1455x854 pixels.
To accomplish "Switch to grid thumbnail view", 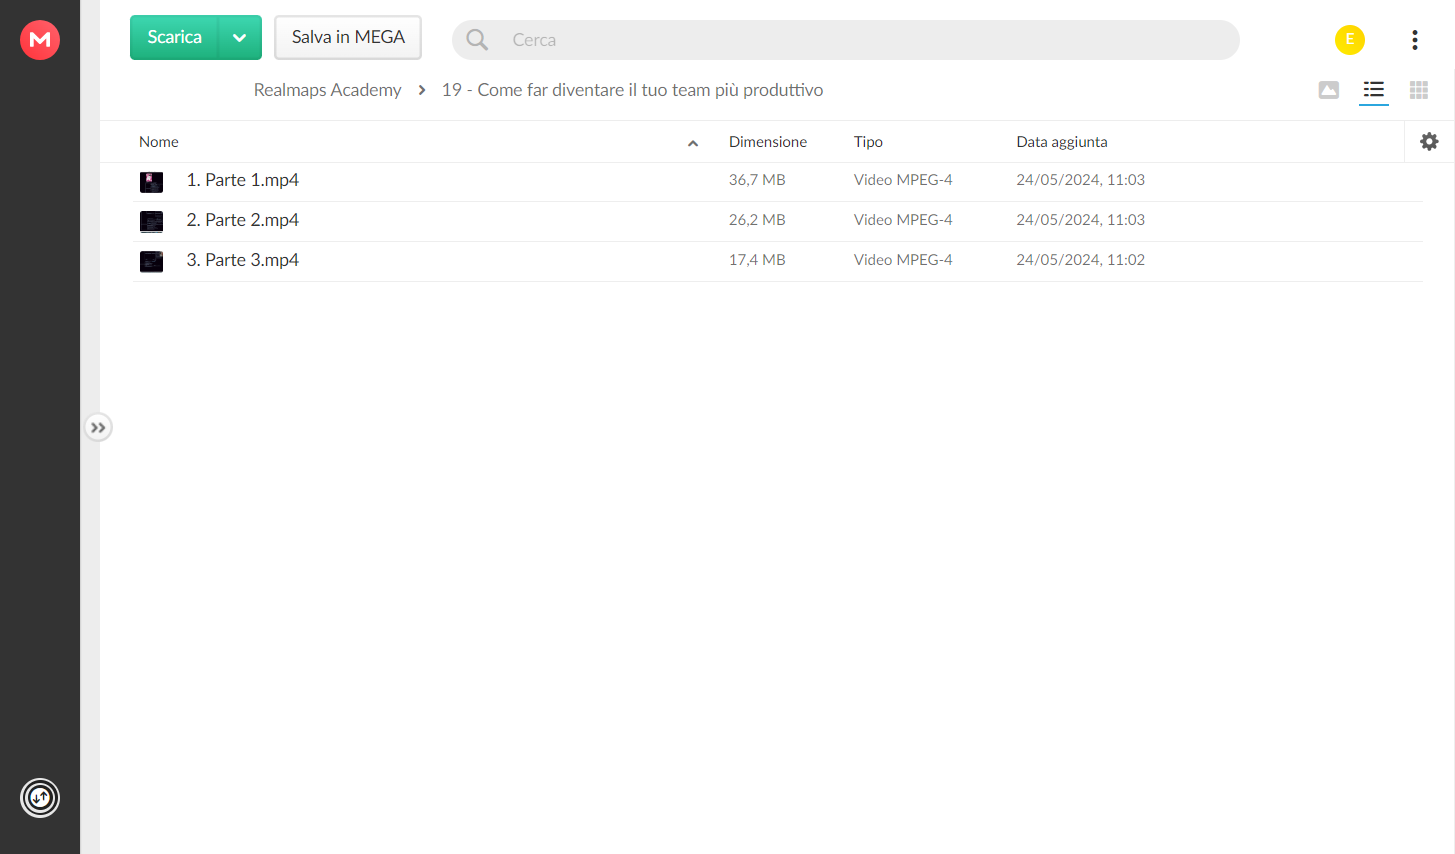I will pyautogui.click(x=1419, y=90).
